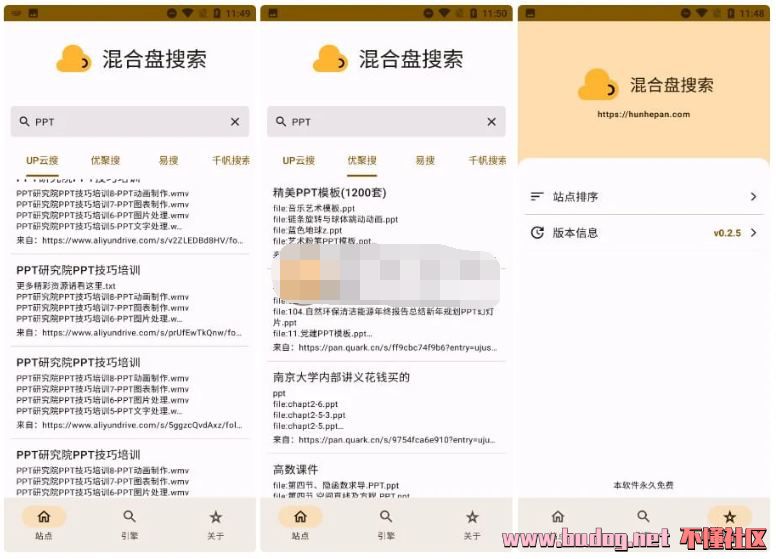The image size is (776, 559).
Task: Tap Wi-Fi icon in left screen status bar
Action: click(187, 13)
